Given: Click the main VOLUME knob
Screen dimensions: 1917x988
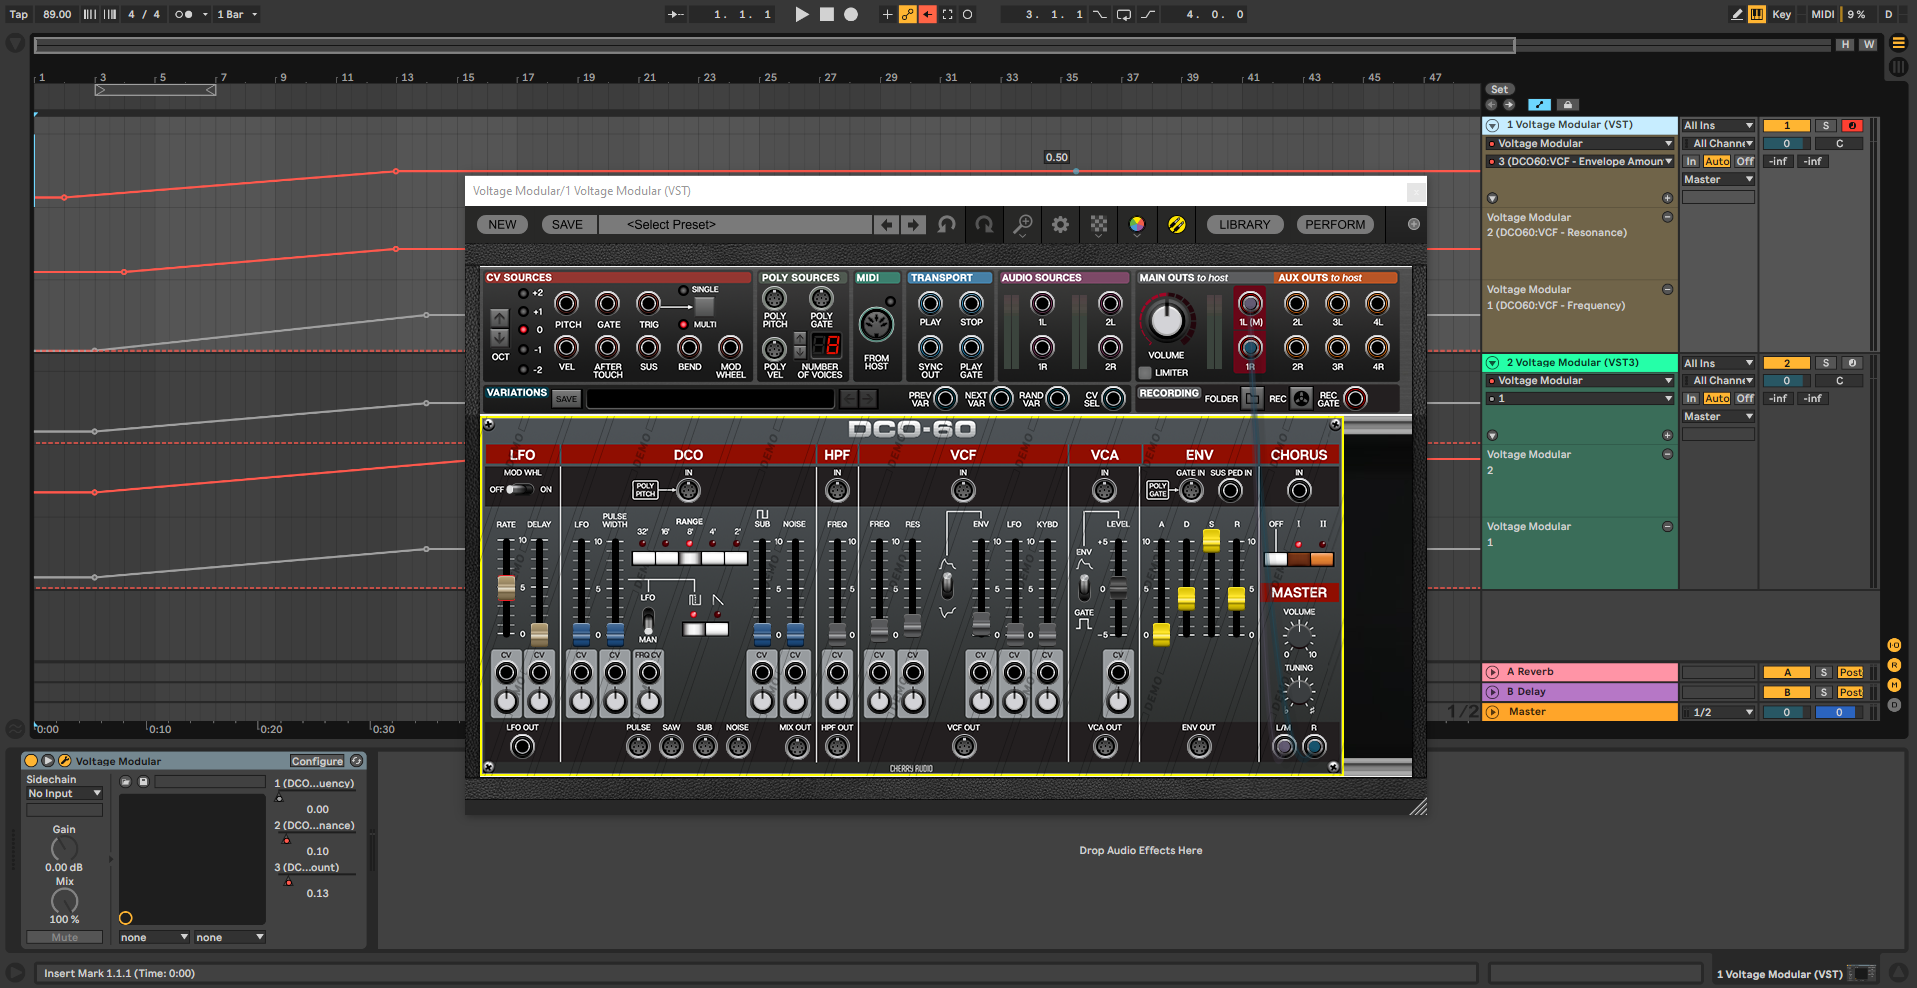Looking at the screenshot, I should tap(1166, 320).
